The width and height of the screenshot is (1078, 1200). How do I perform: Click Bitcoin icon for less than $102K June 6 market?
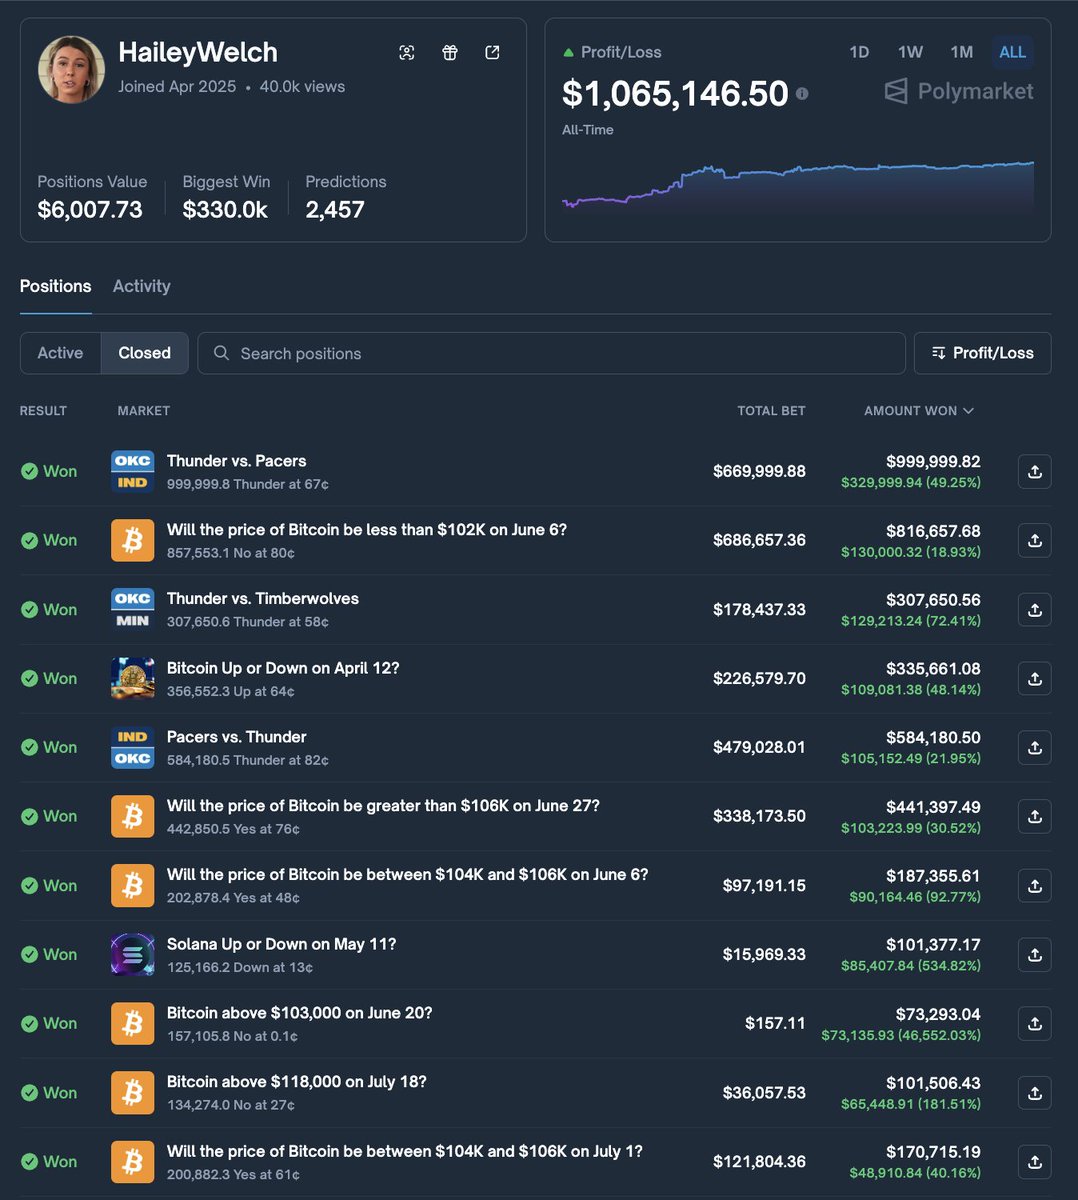click(132, 541)
